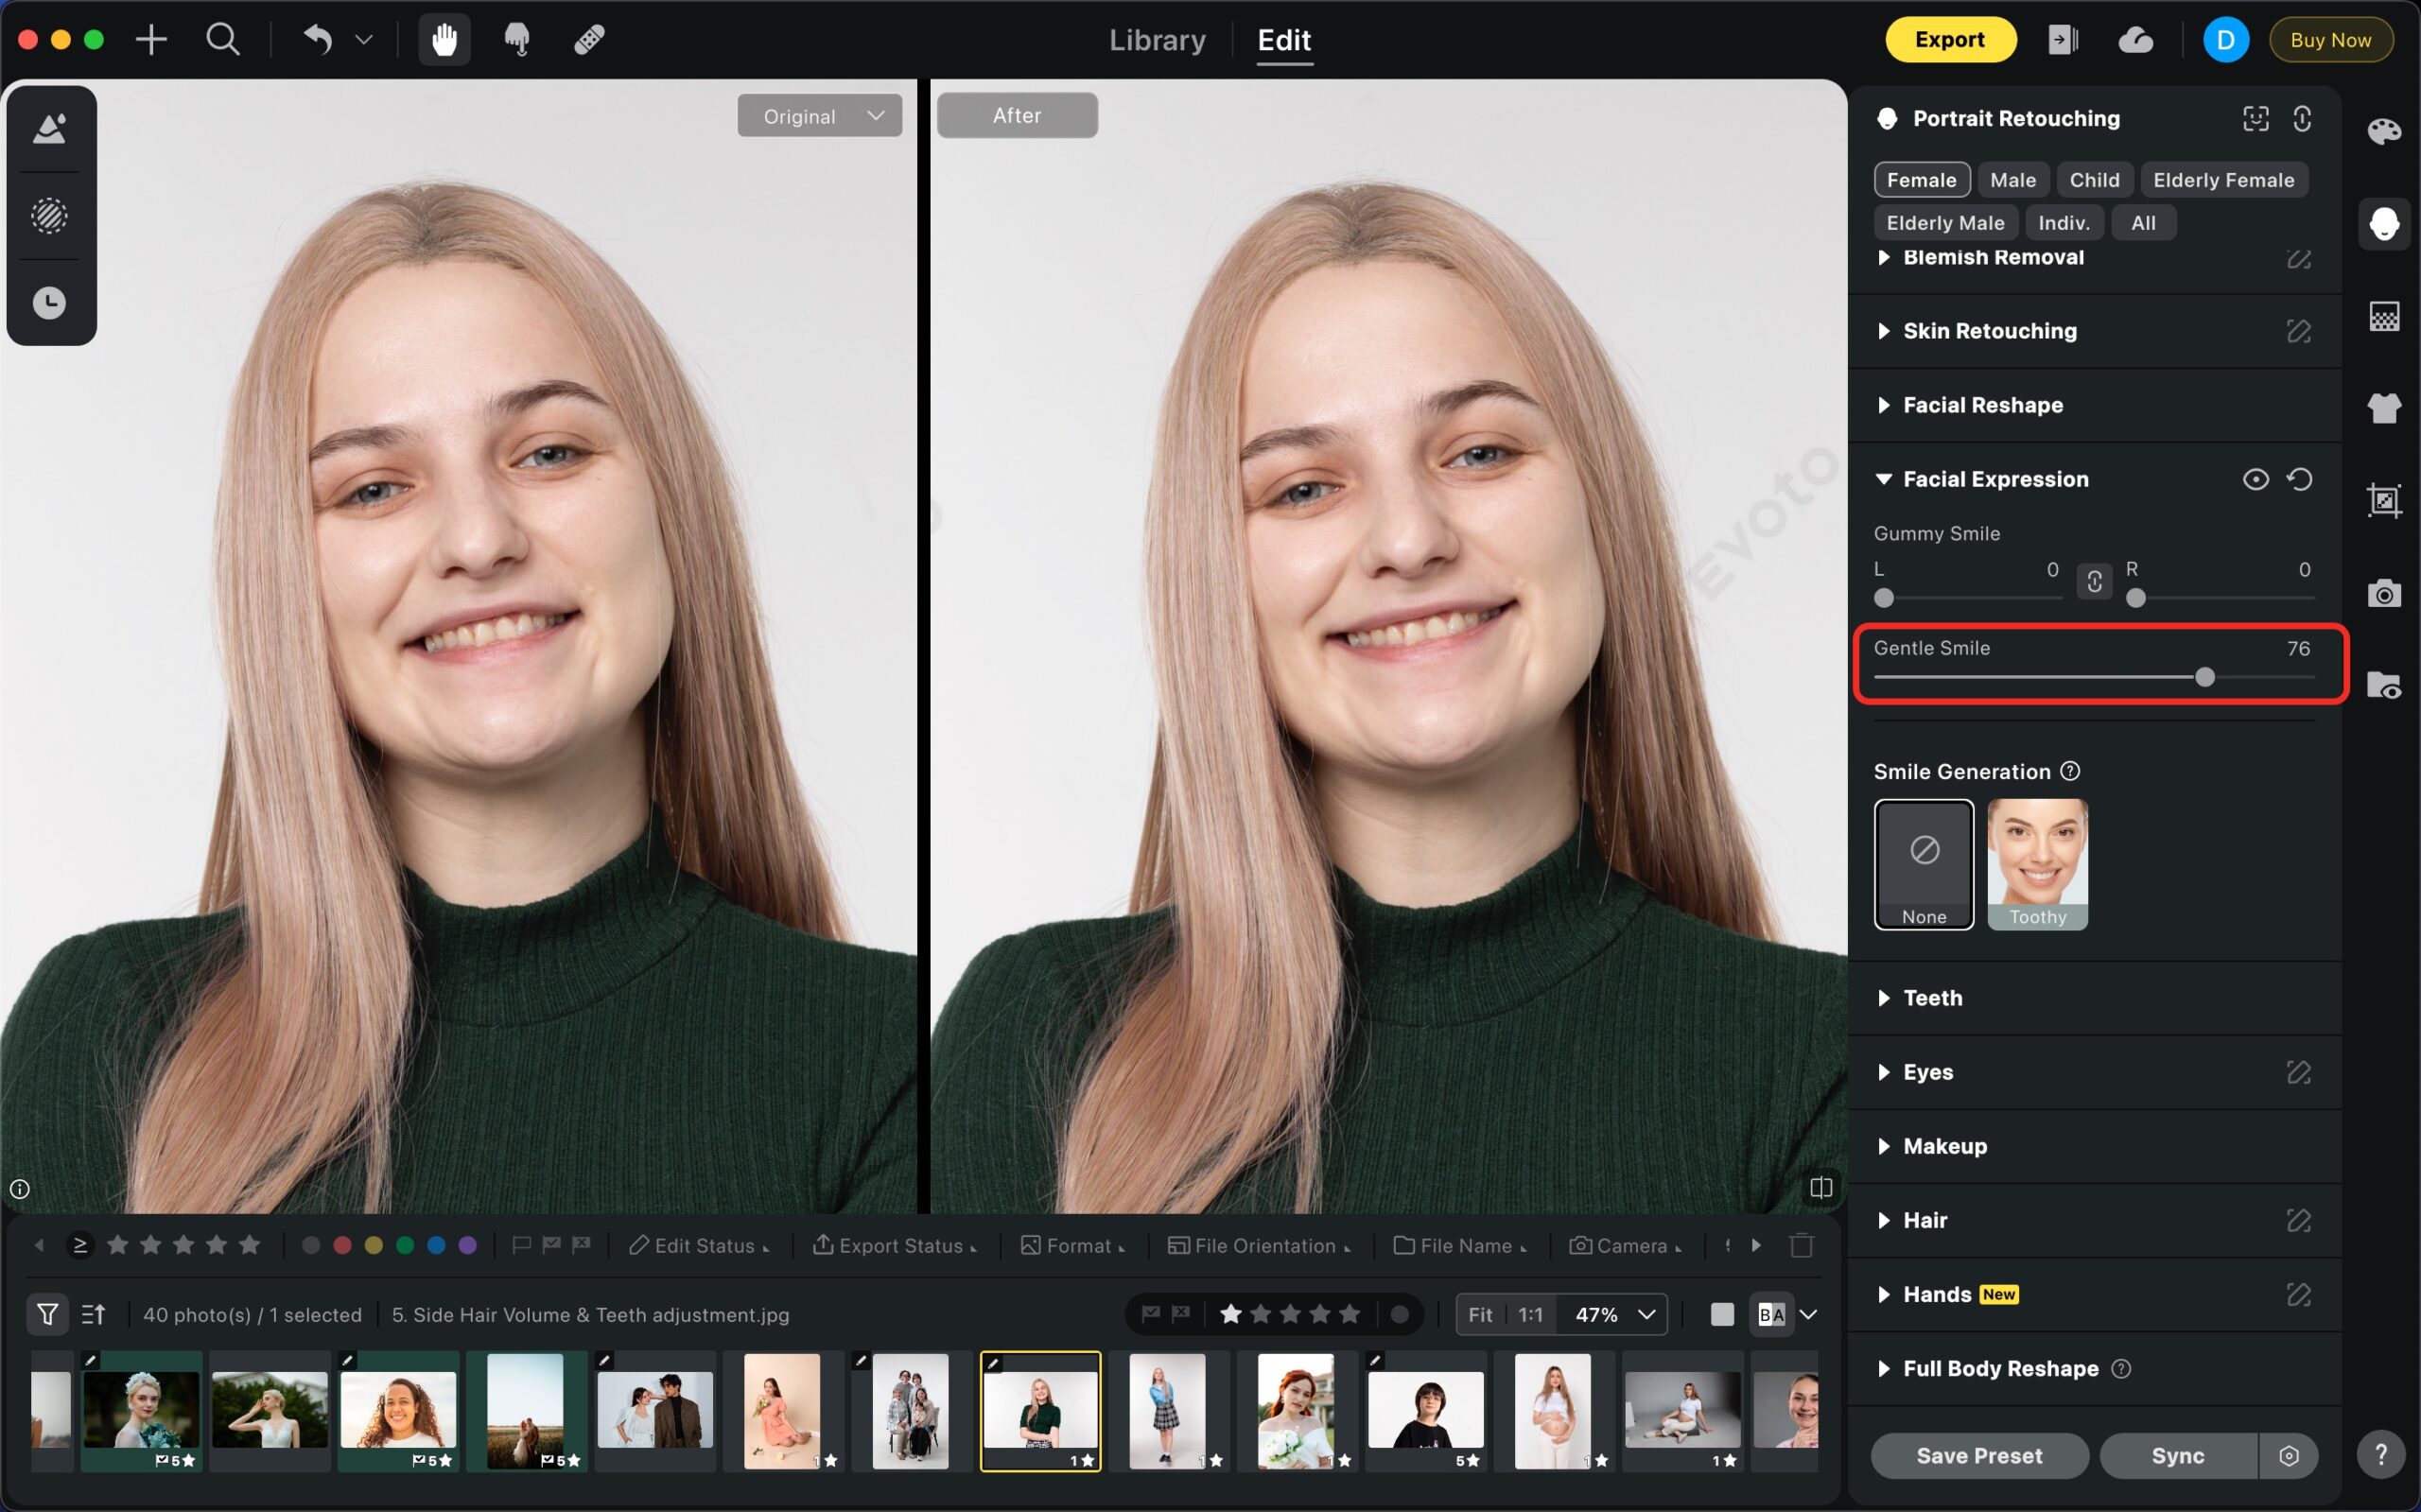Toggle Facial Expression visibility eye
2421x1512 pixels.
2255,479
